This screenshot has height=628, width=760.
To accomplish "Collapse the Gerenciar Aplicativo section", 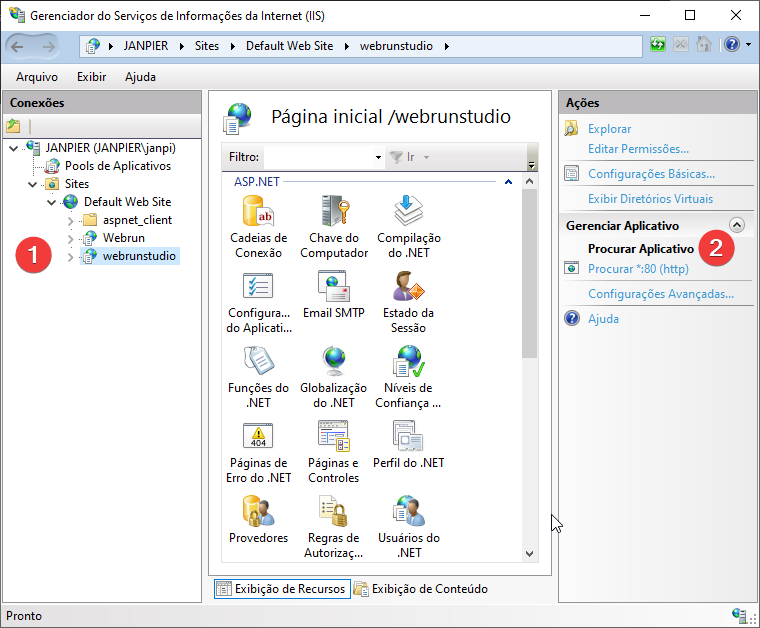I will click(x=738, y=226).
